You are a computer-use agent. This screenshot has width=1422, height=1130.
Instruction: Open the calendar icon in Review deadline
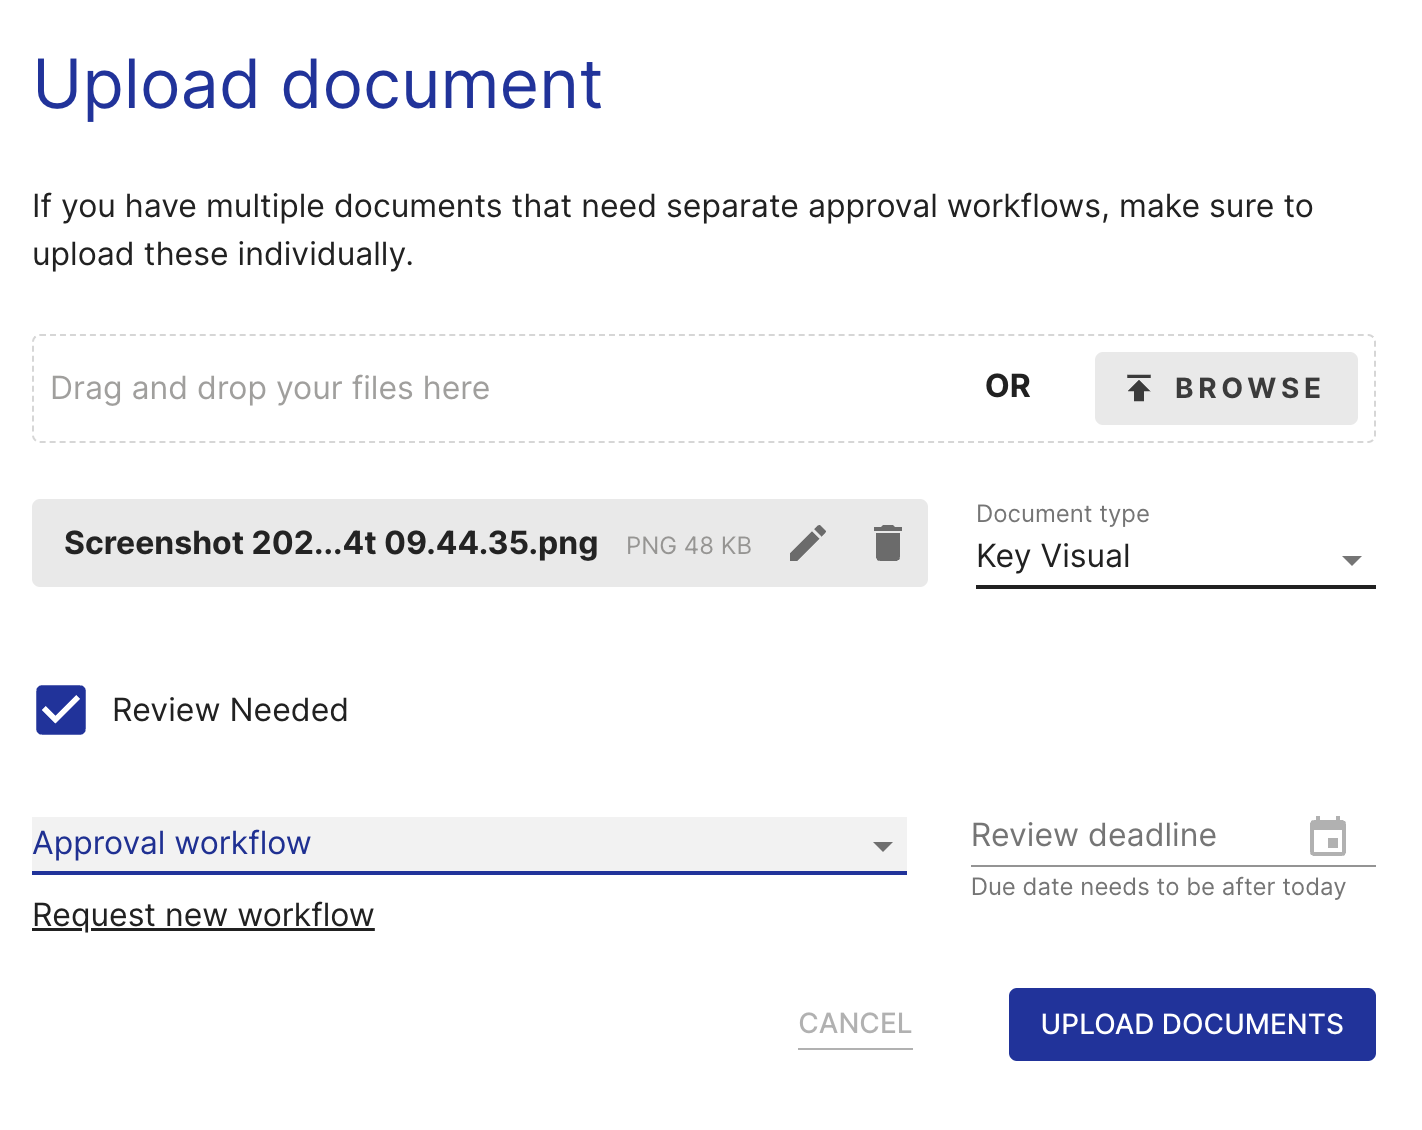1328,836
